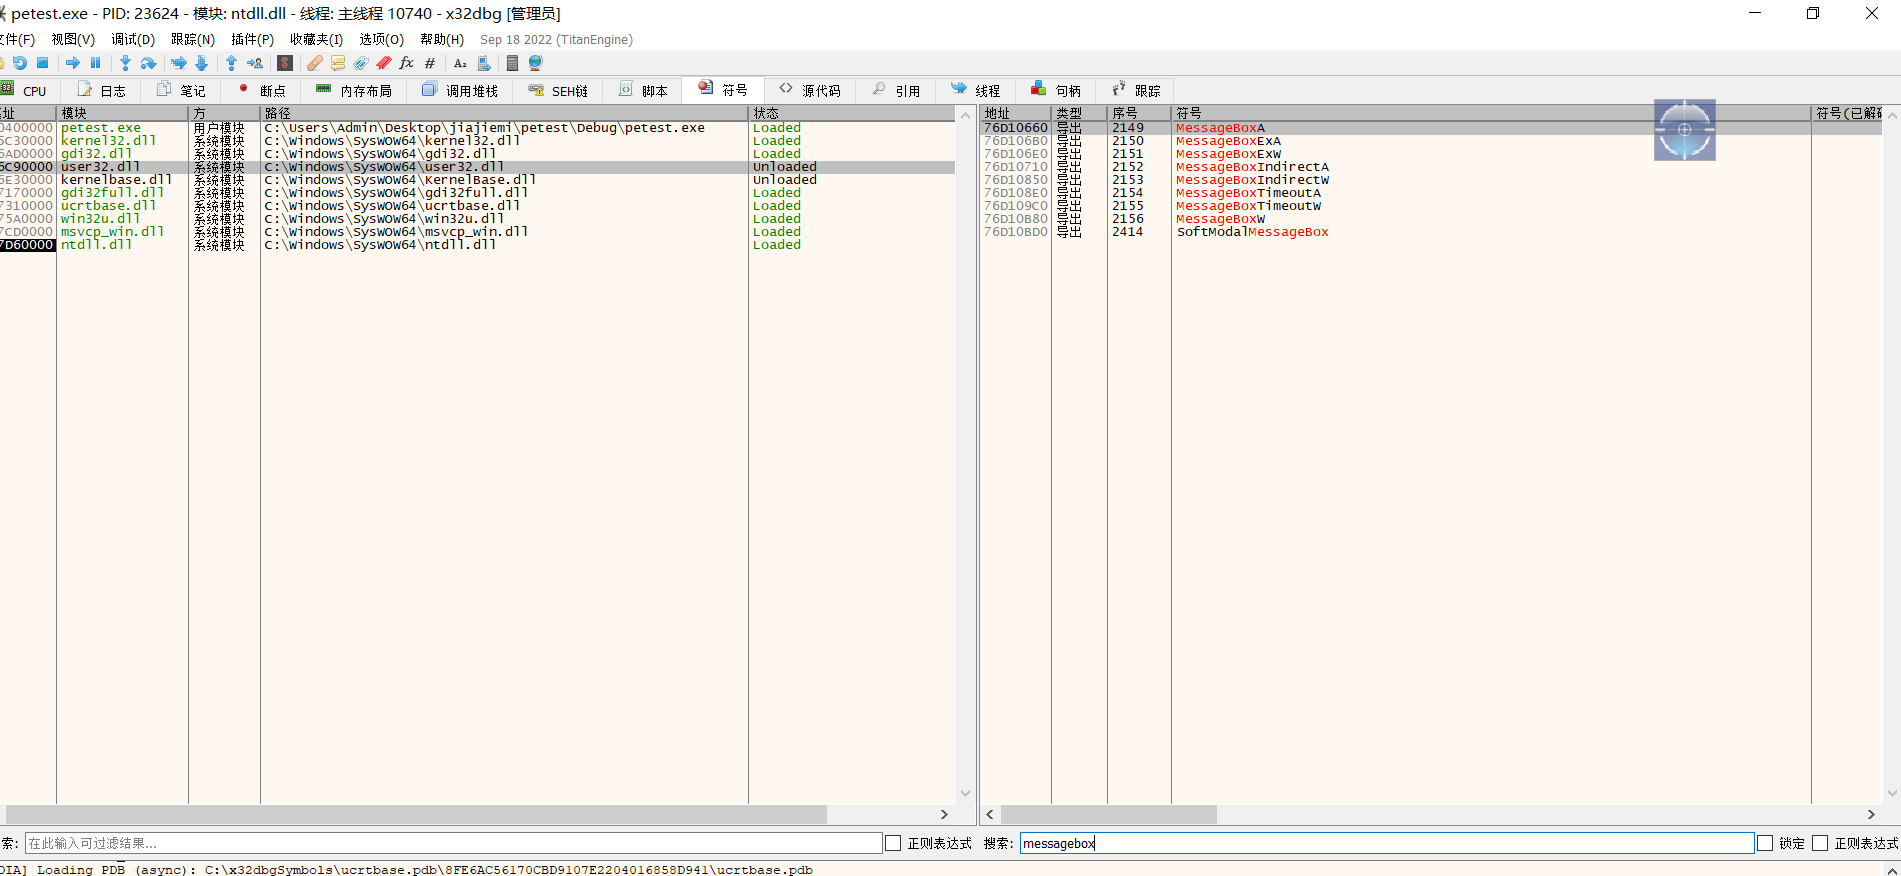Switch to the 断点 breakpoints tab
The width and height of the screenshot is (1901, 876).
[x=261, y=90]
